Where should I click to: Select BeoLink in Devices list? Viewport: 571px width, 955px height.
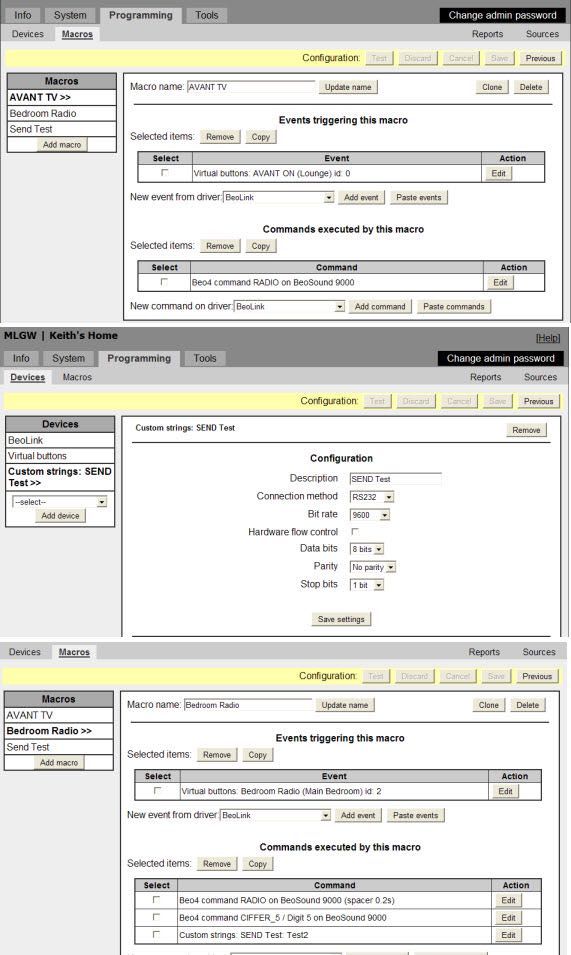(60, 440)
